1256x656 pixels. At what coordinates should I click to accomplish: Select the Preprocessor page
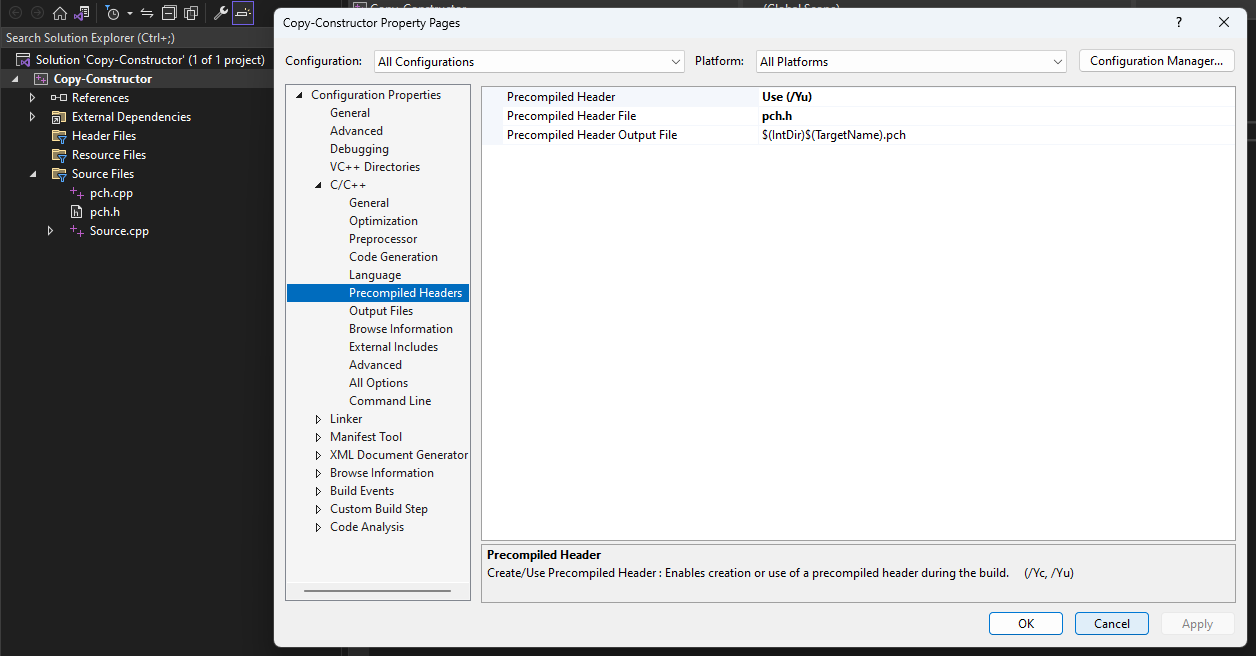click(x=383, y=239)
